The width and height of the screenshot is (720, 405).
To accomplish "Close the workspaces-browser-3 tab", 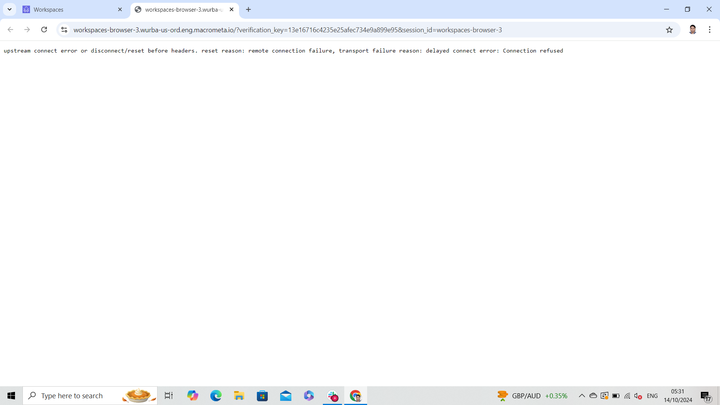I will click(x=231, y=9).
